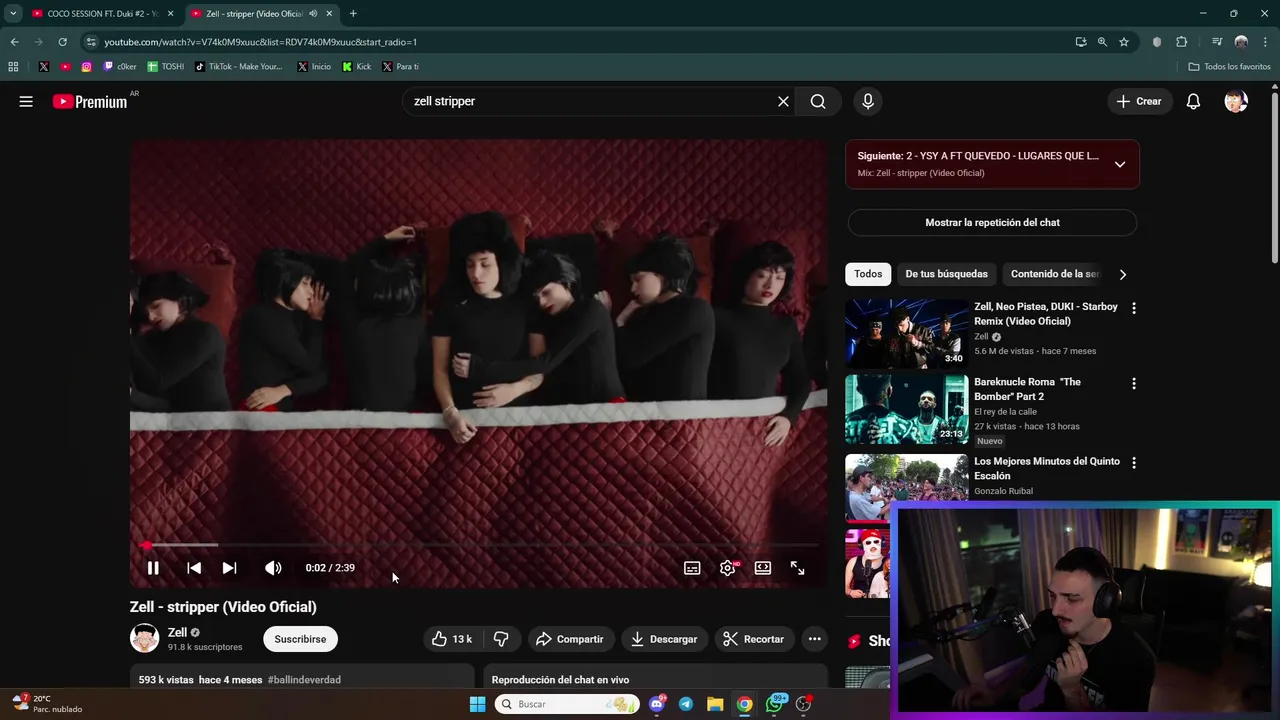Image resolution: width=1280 pixels, height=720 pixels.
Task: Open player settings gear
Action: click(728, 568)
